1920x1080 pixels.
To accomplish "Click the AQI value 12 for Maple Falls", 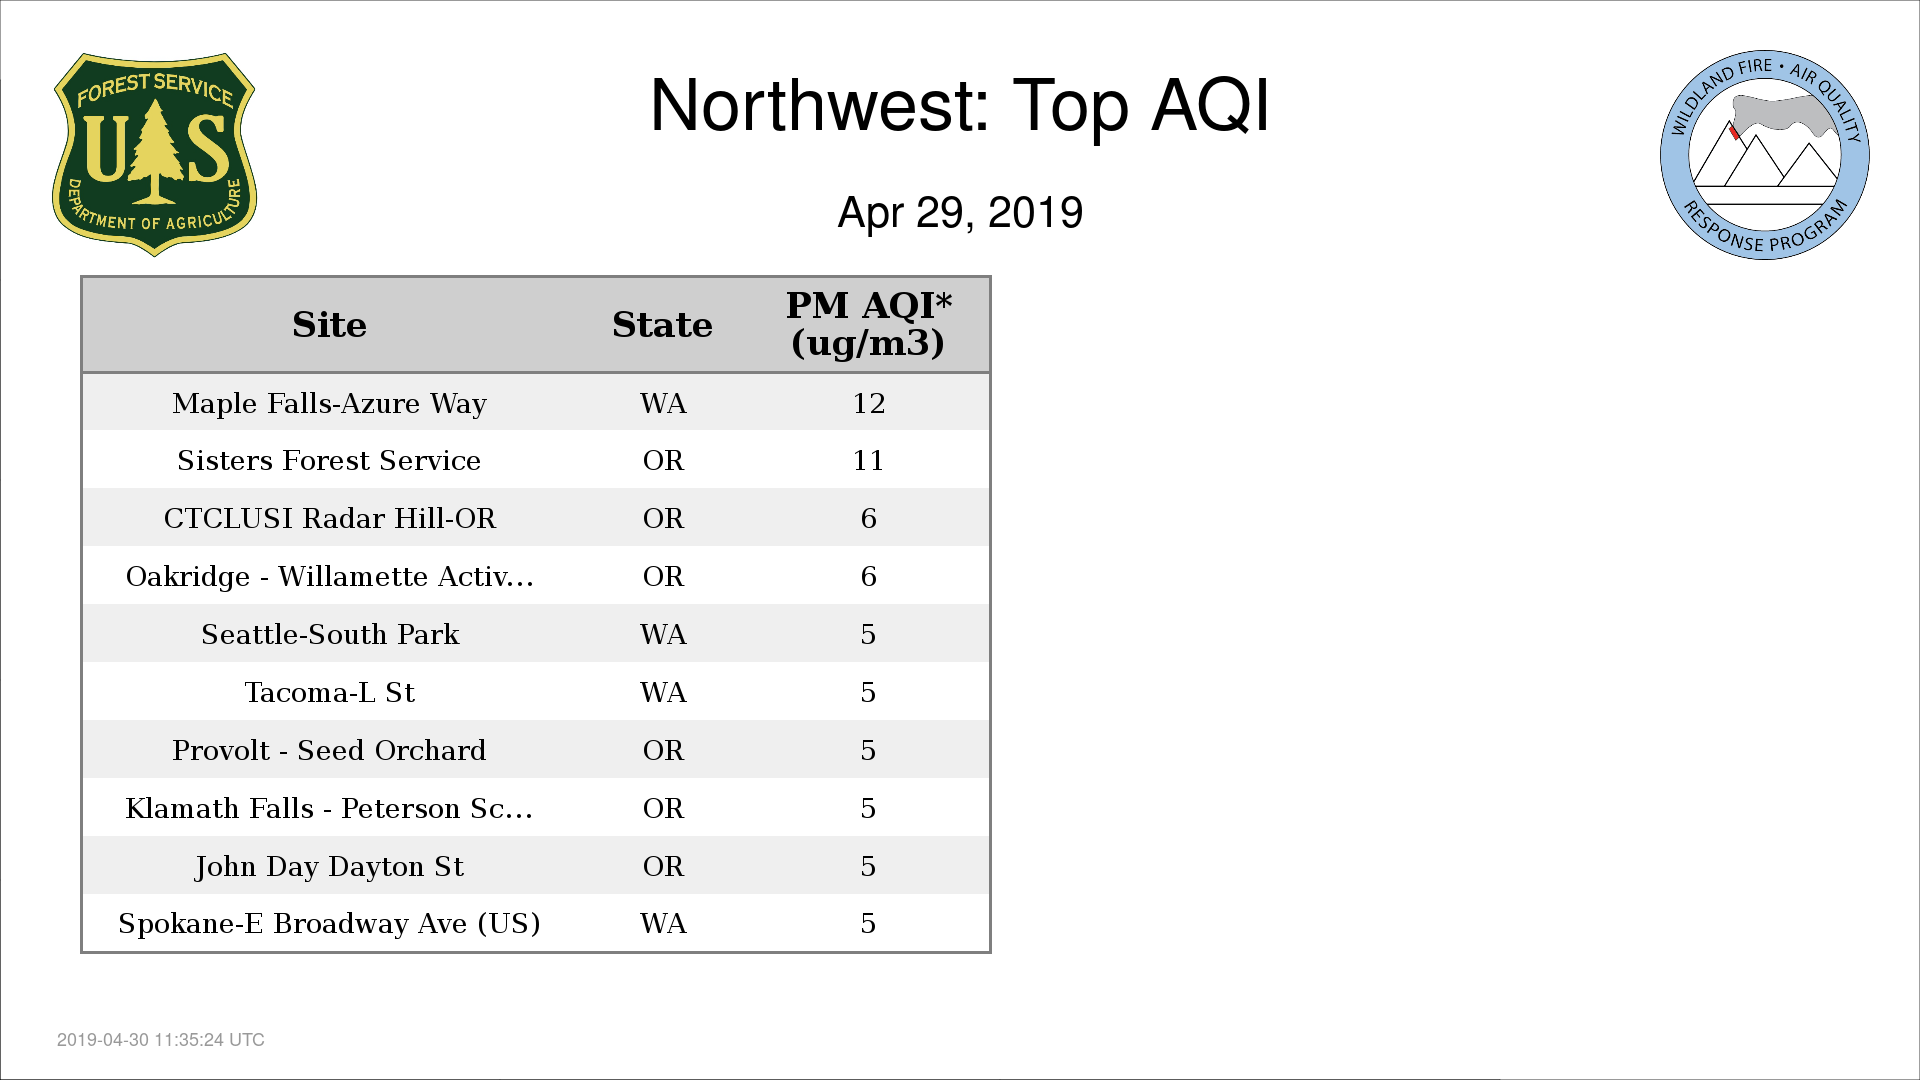I will [x=868, y=404].
